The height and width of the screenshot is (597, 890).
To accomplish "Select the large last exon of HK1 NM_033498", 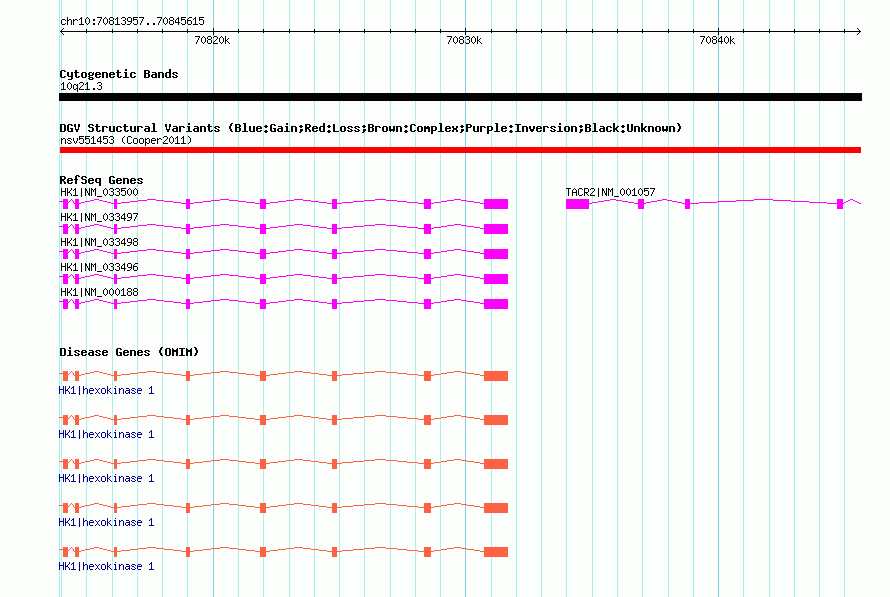I will point(496,254).
